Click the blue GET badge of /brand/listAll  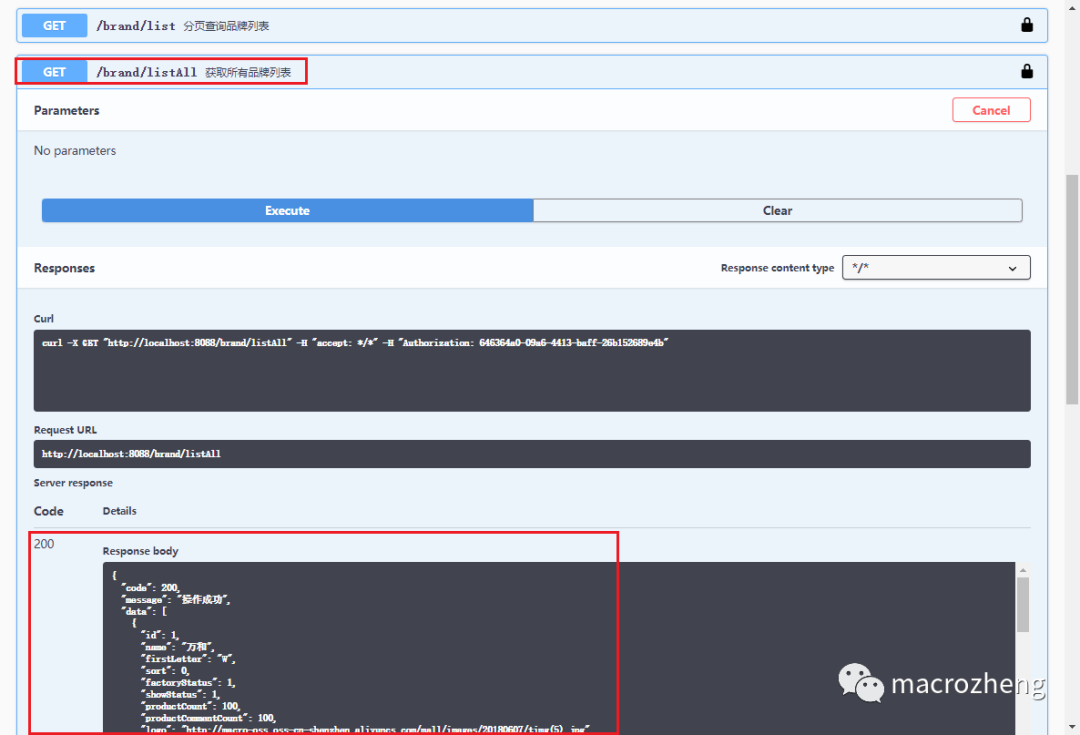coord(54,71)
